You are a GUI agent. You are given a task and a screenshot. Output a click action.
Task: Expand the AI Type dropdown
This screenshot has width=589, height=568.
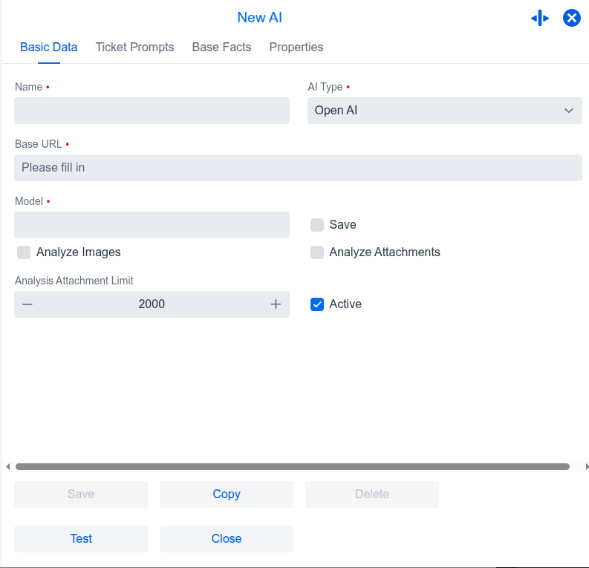coord(445,110)
